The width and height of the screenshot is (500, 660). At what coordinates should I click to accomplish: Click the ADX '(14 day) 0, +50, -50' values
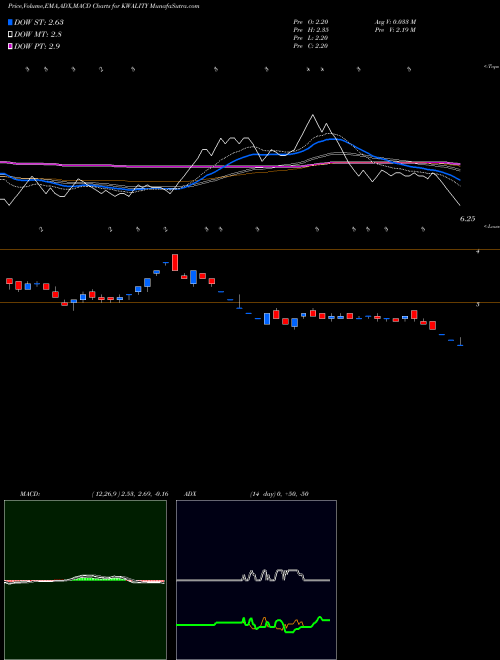[279, 494]
